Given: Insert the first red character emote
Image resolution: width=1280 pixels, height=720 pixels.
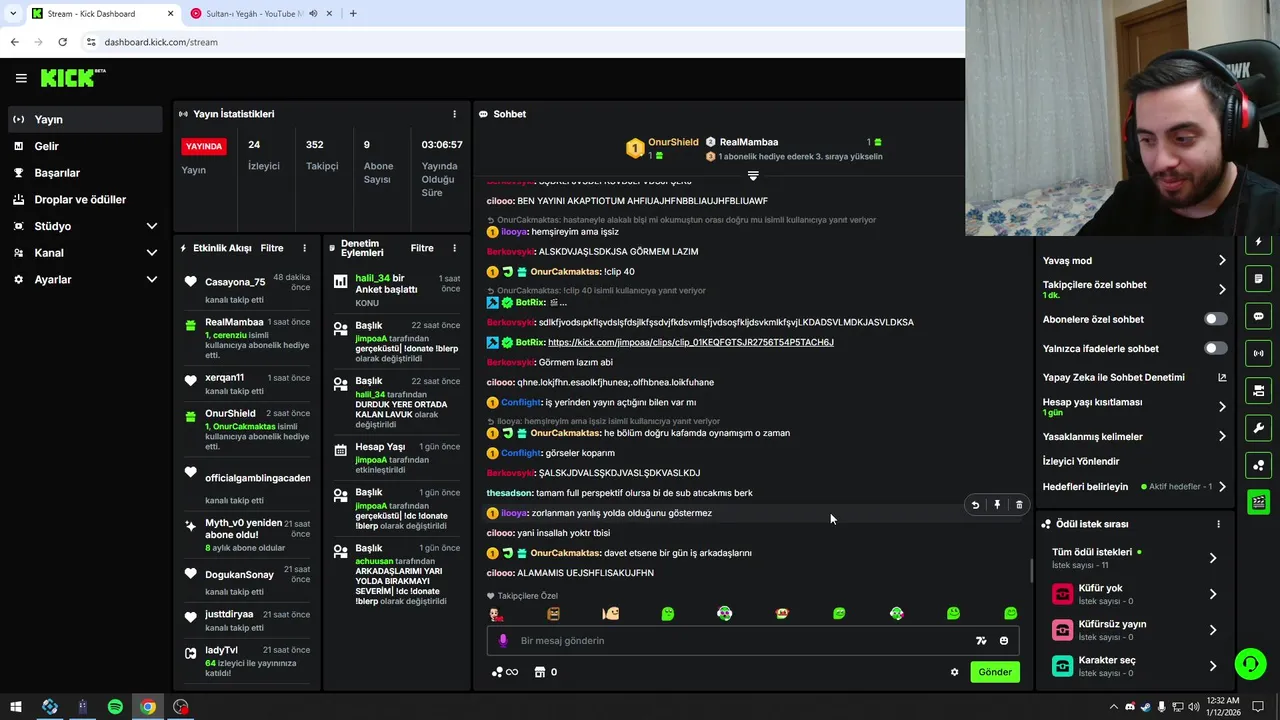Looking at the screenshot, I should point(495,614).
